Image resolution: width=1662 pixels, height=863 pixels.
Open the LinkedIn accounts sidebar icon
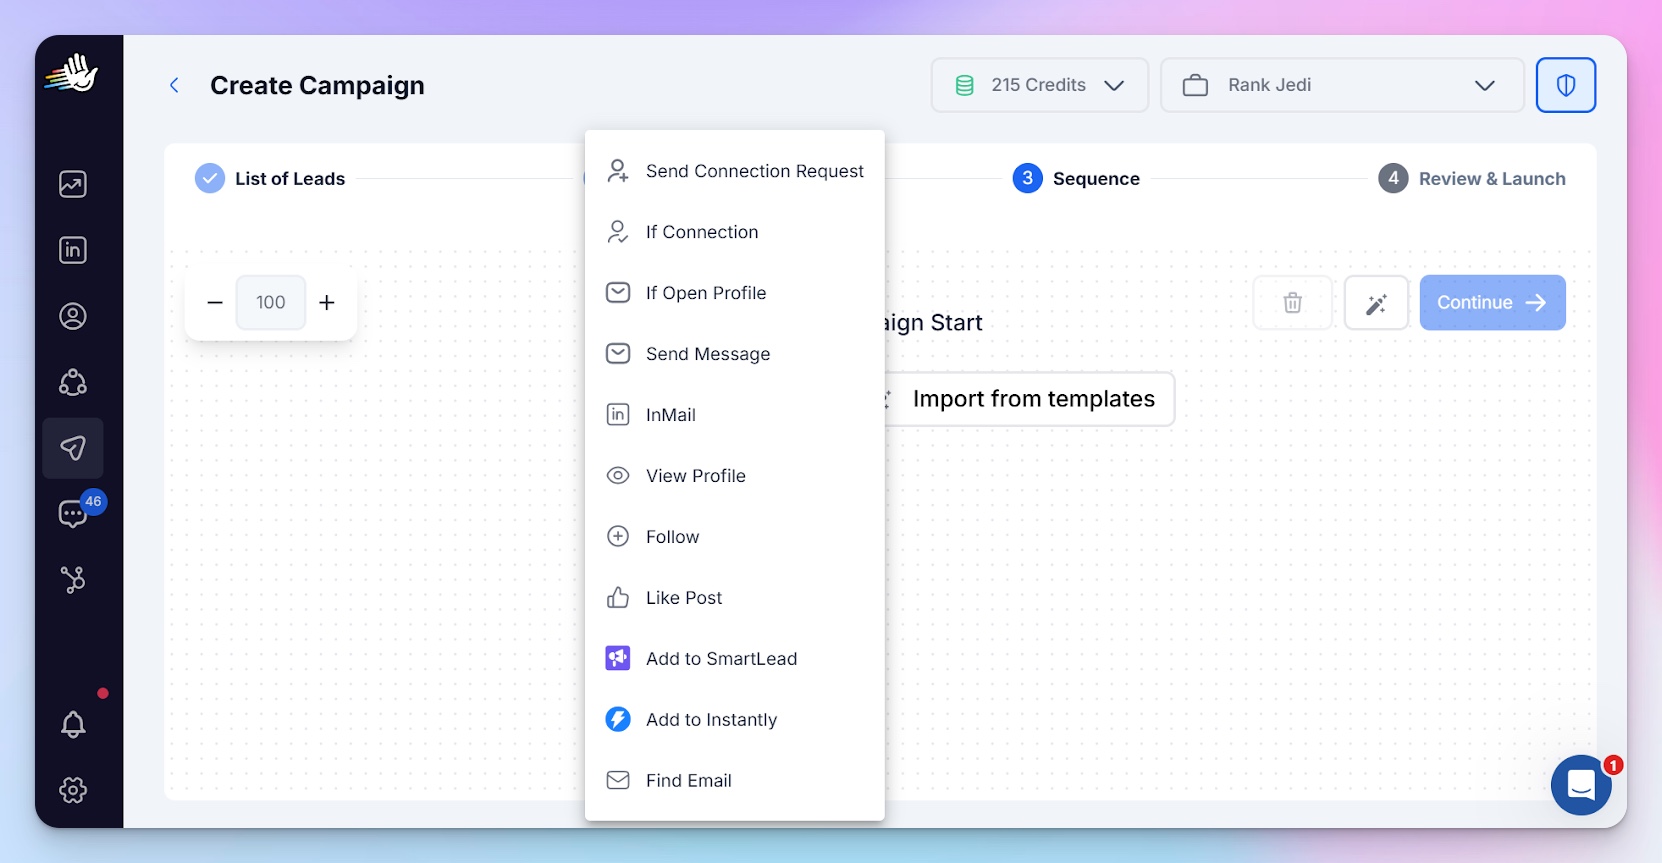pos(73,250)
